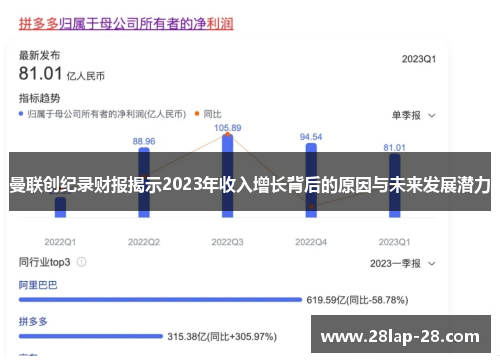Click the 最新发布 heading

39,55
